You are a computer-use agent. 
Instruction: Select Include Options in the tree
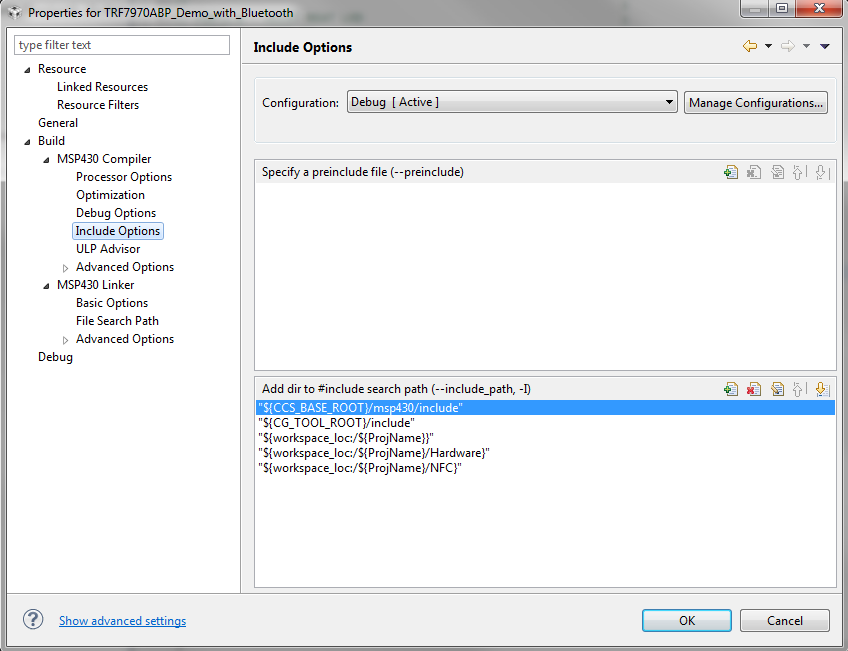tap(118, 231)
